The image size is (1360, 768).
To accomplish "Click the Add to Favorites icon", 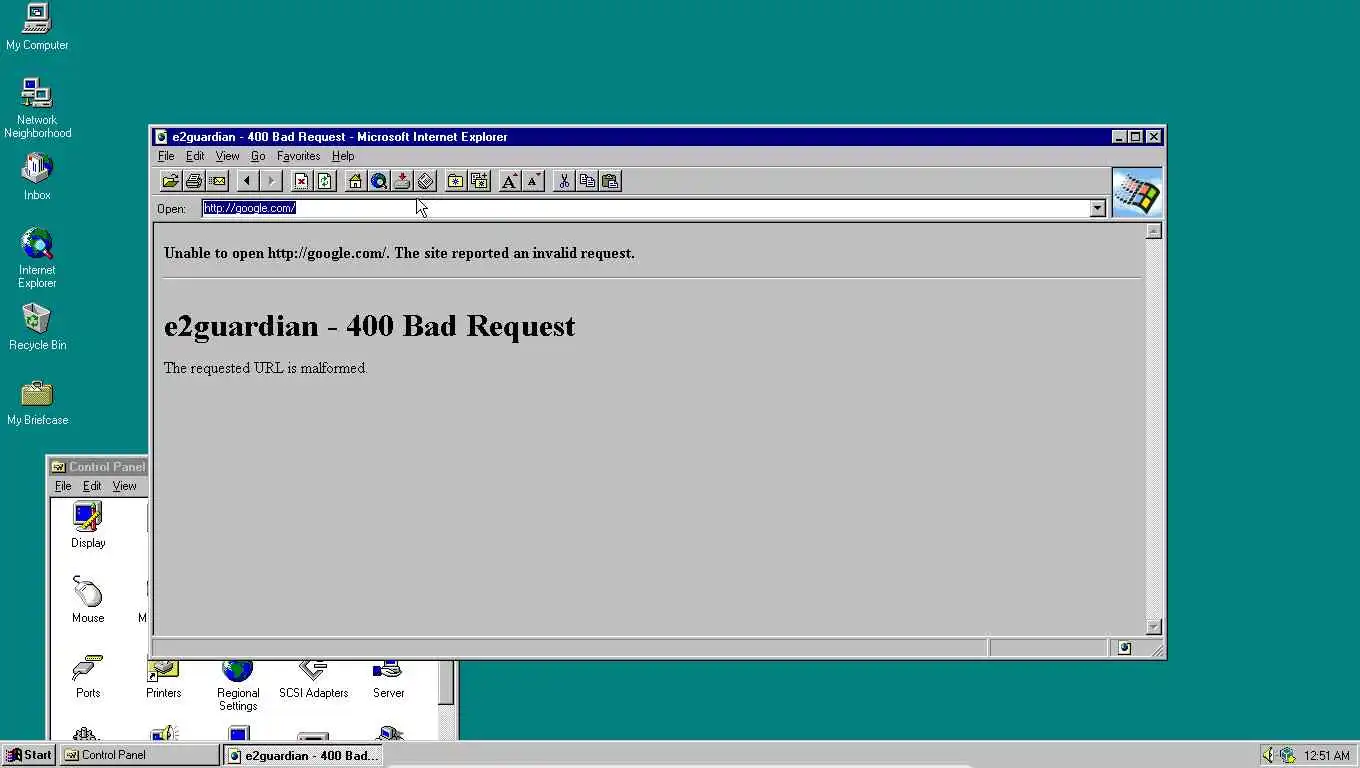I will pos(480,181).
